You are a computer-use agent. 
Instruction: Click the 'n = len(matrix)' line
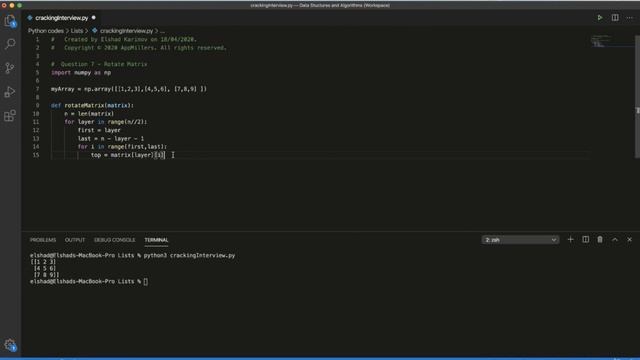[89, 114]
